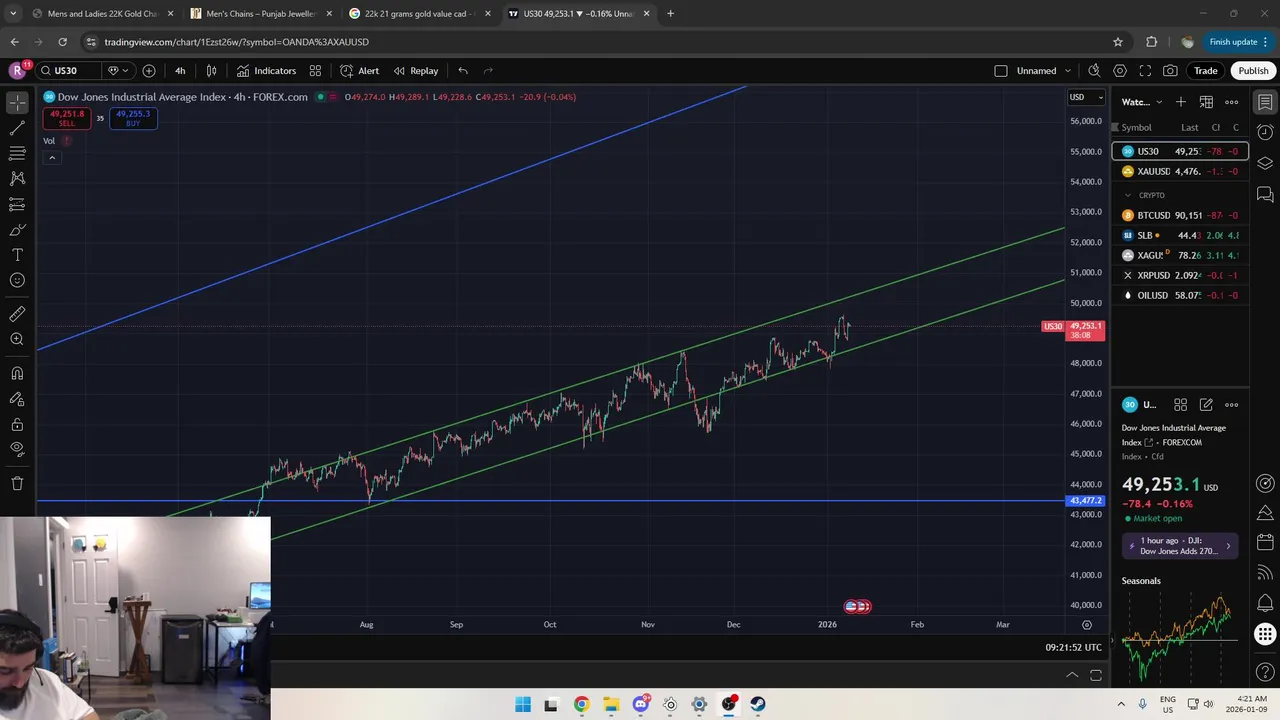Create an Alert from the toolbar
The width and height of the screenshot is (1280, 720).
(359, 71)
